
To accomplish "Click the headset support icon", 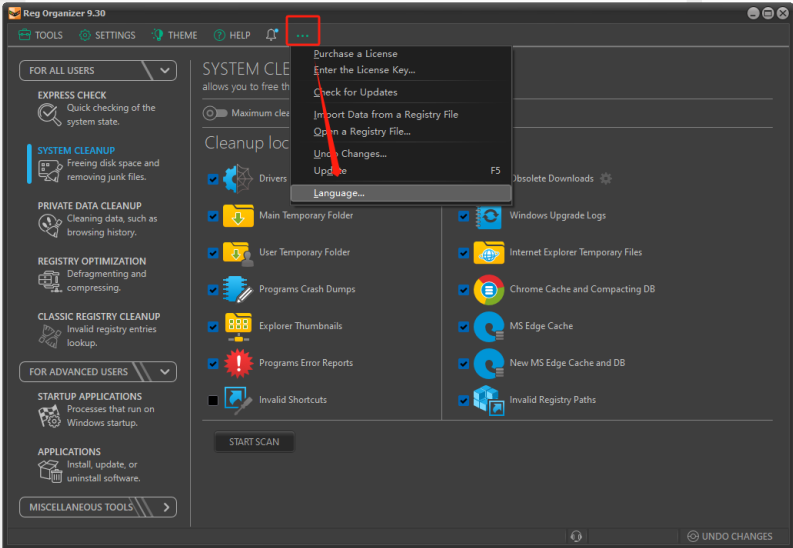I will tap(576, 536).
